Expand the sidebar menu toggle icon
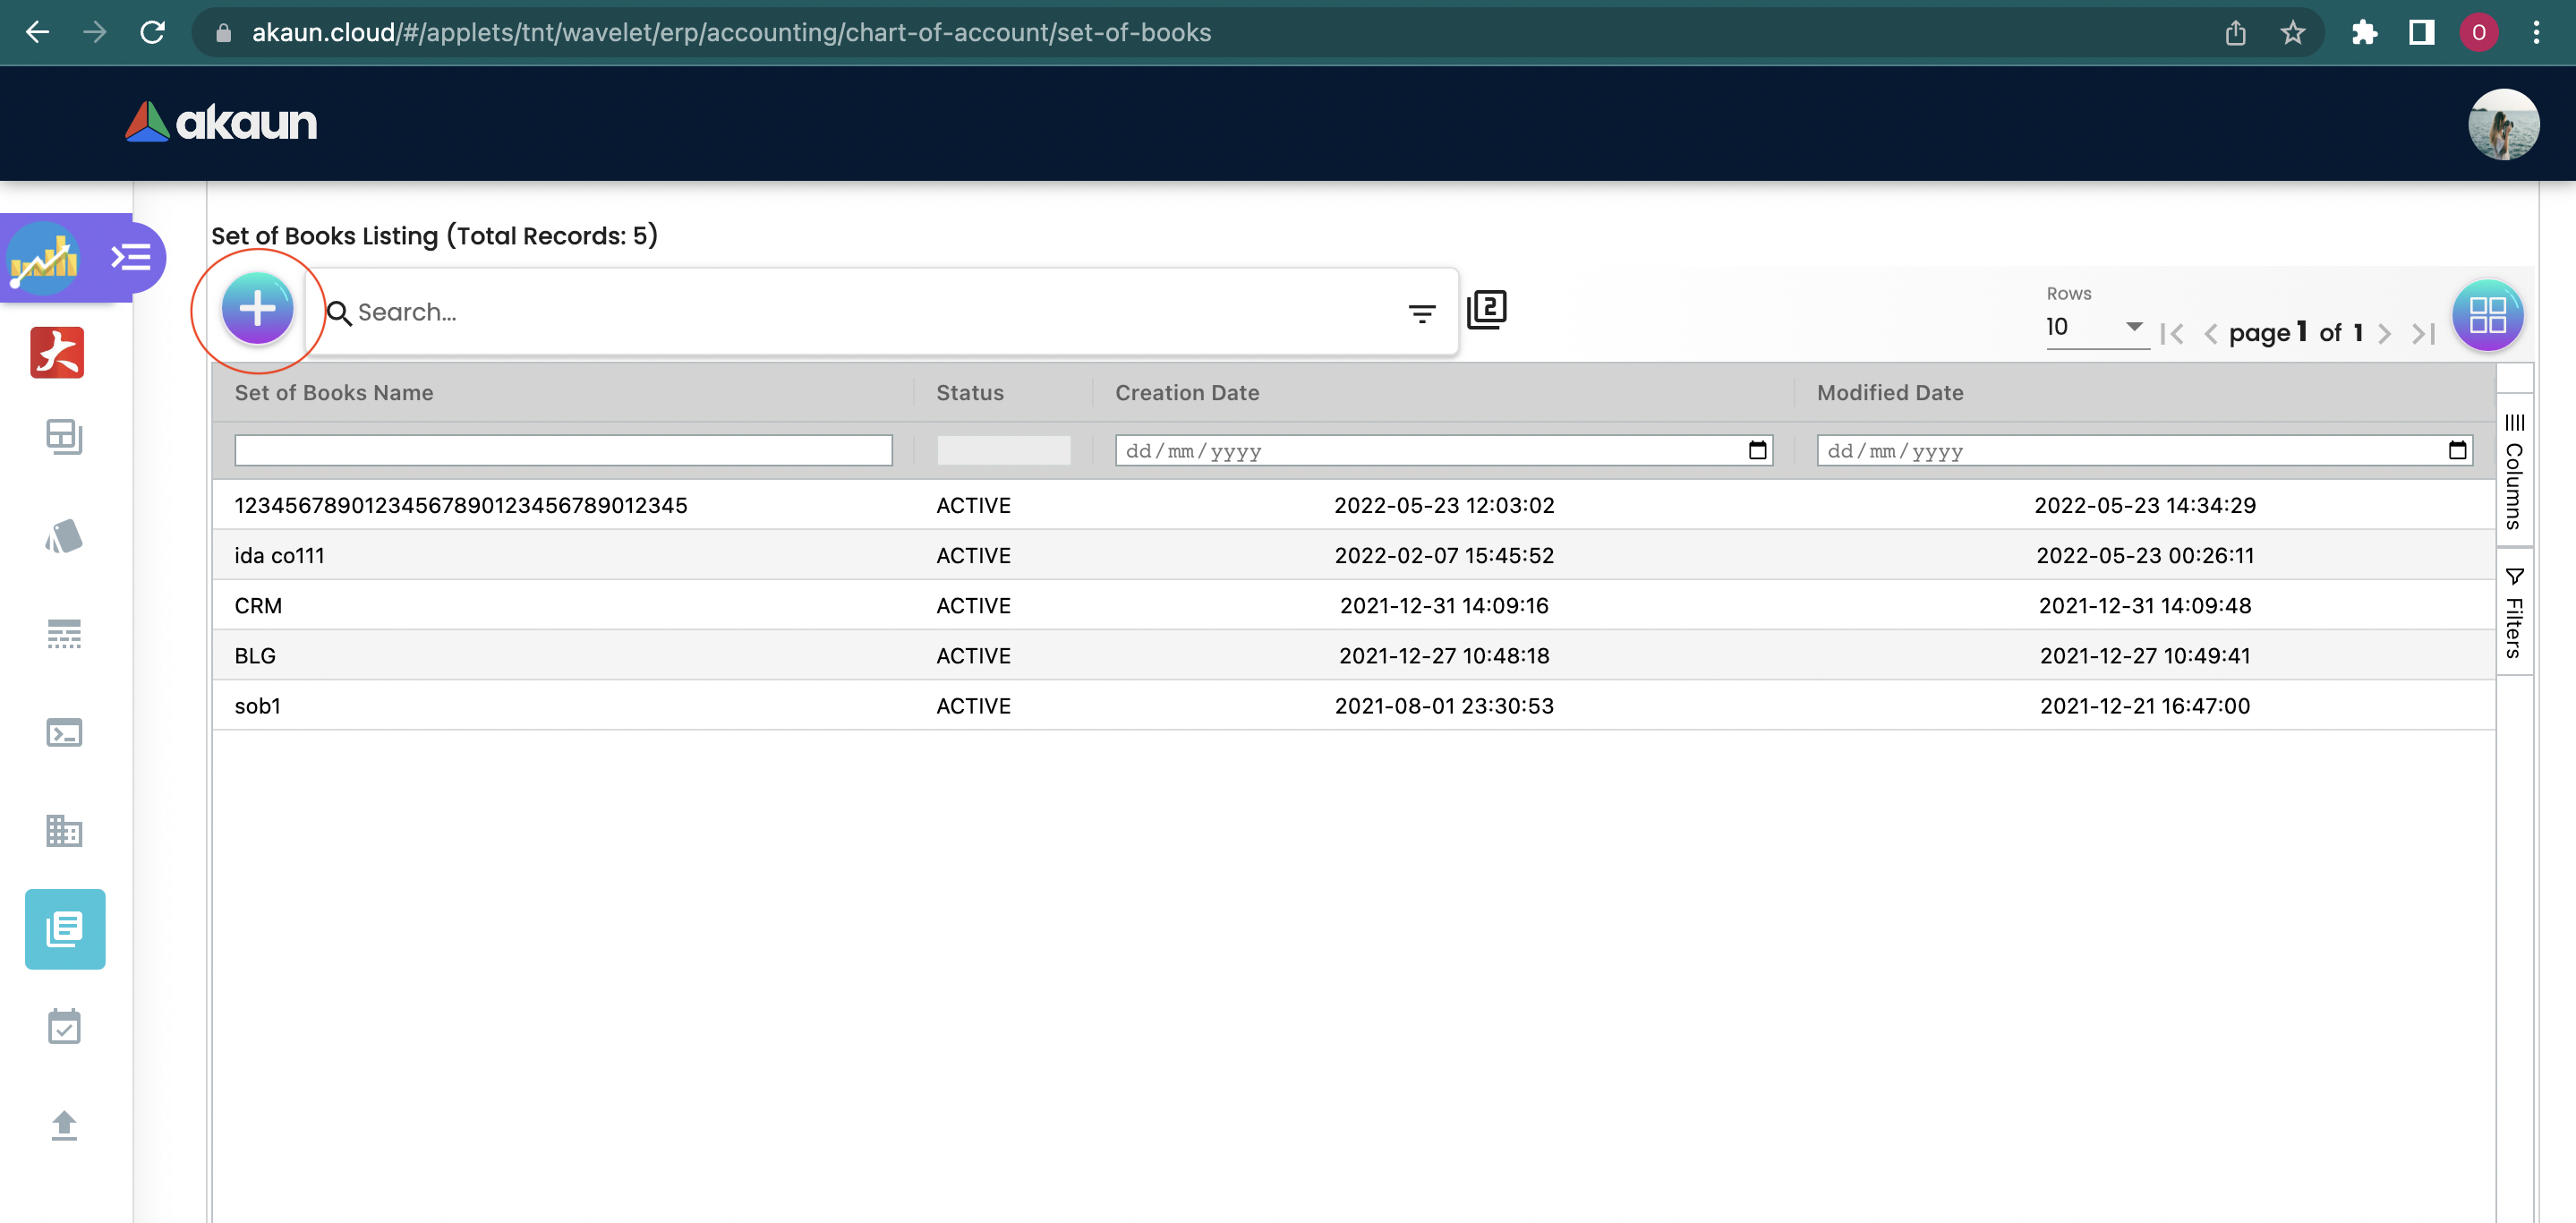The width and height of the screenshot is (2576, 1223). 131,258
